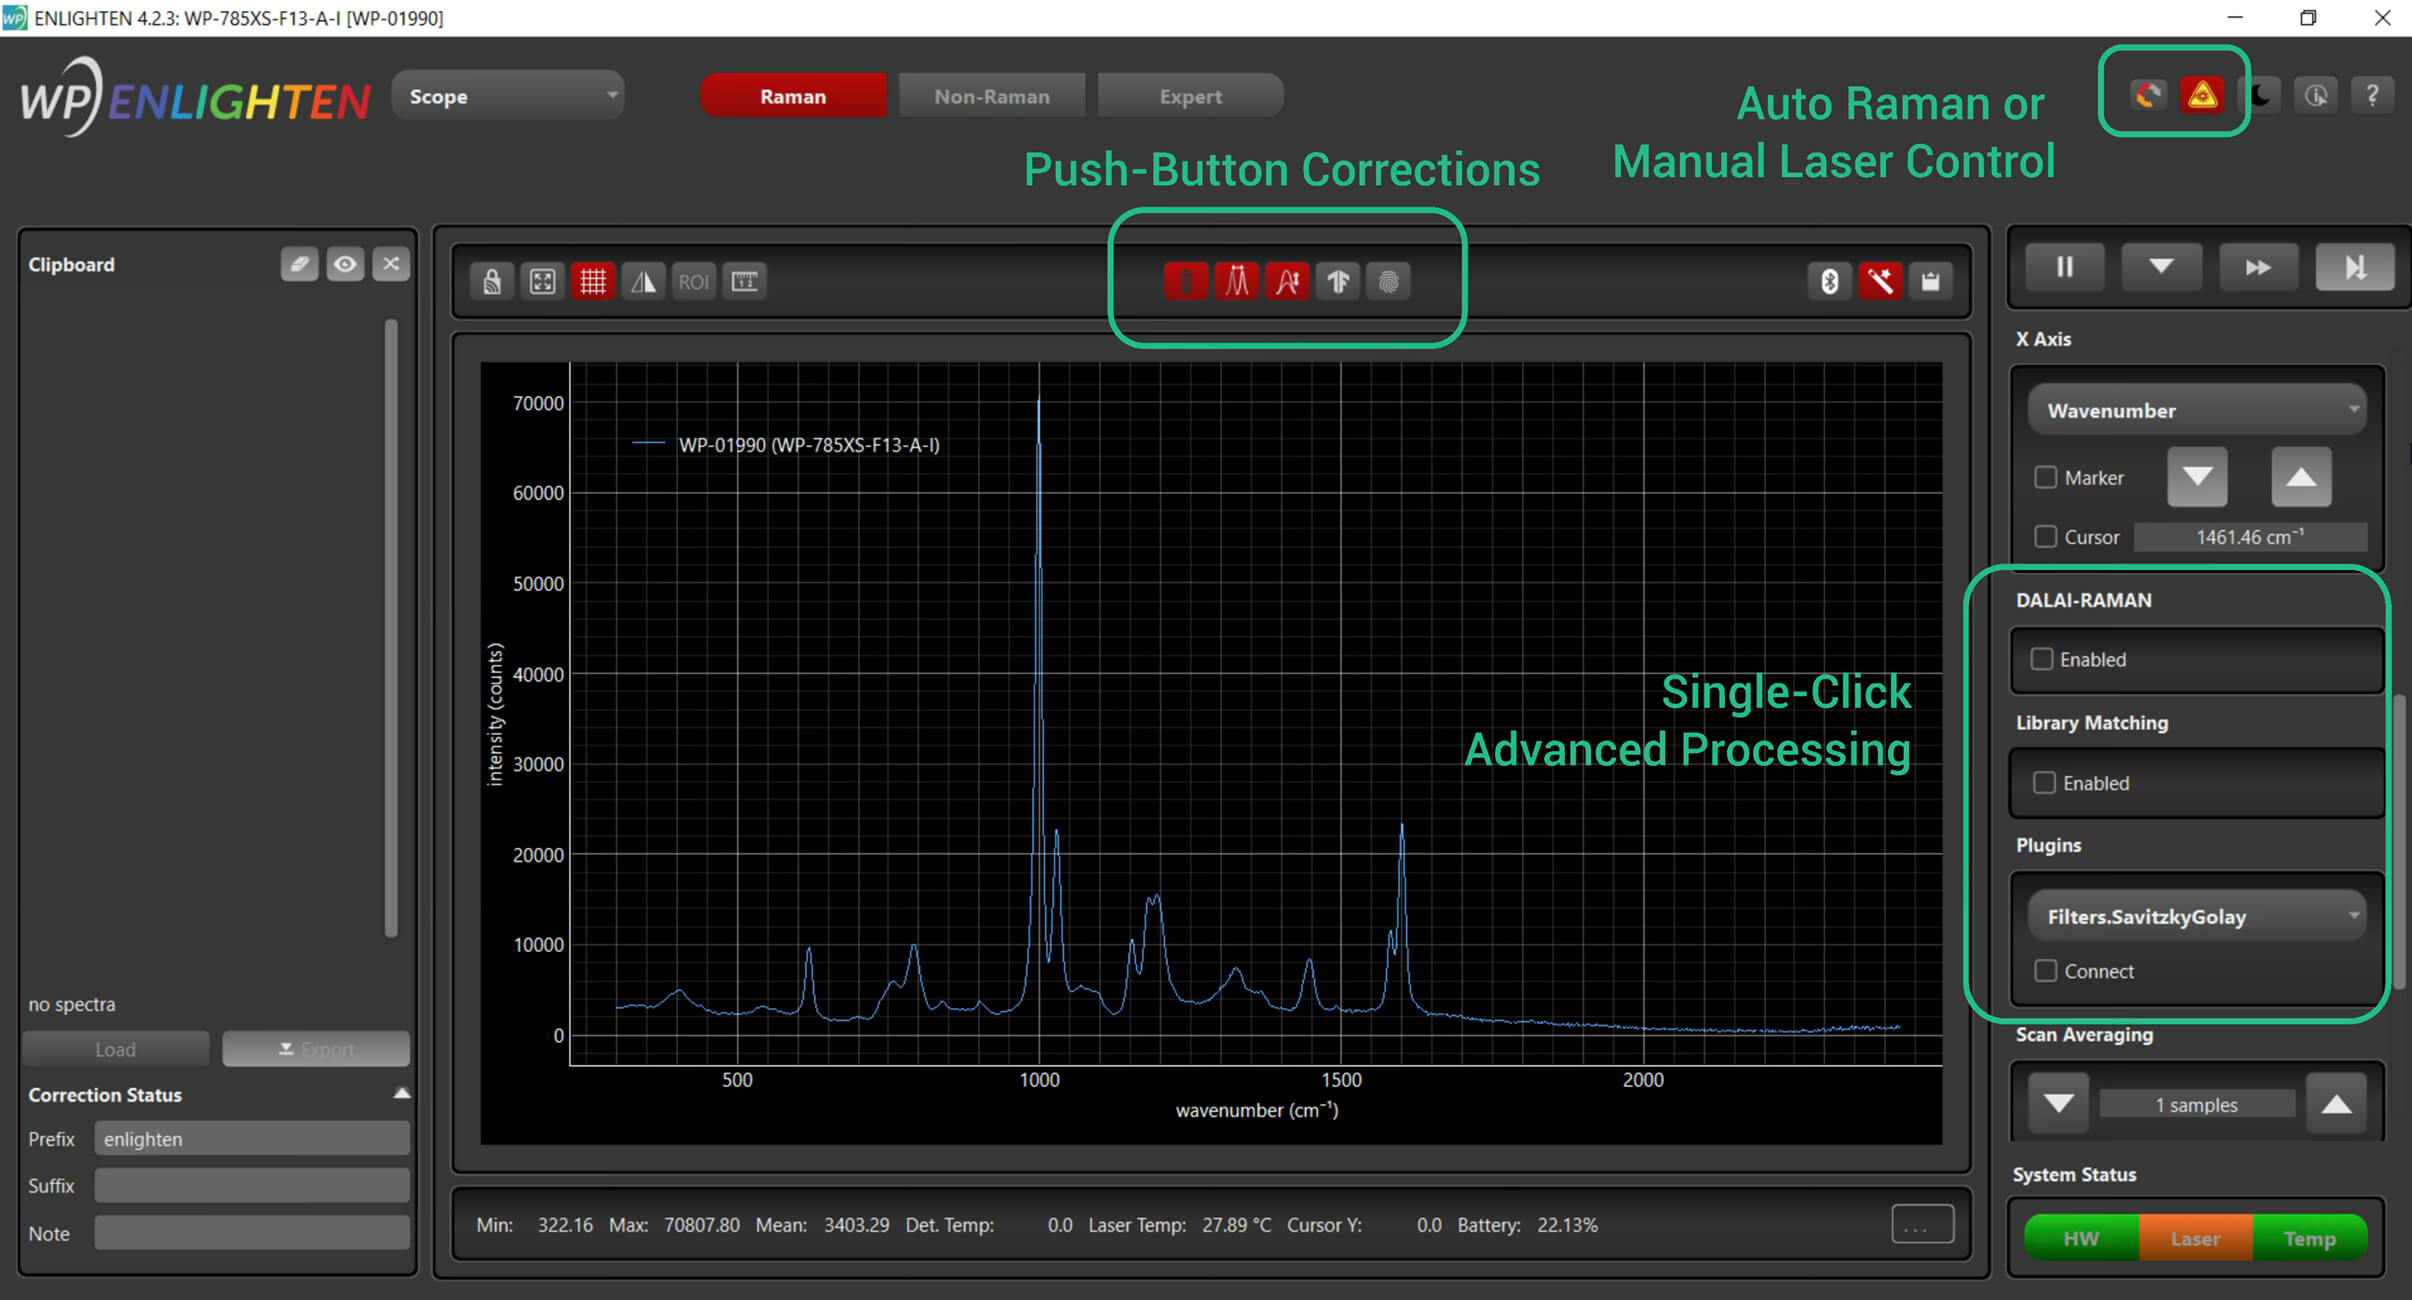Viewport: 2412px width, 1300px height.
Task: Enable the Marker checkbox
Action: click(2046, 477)
